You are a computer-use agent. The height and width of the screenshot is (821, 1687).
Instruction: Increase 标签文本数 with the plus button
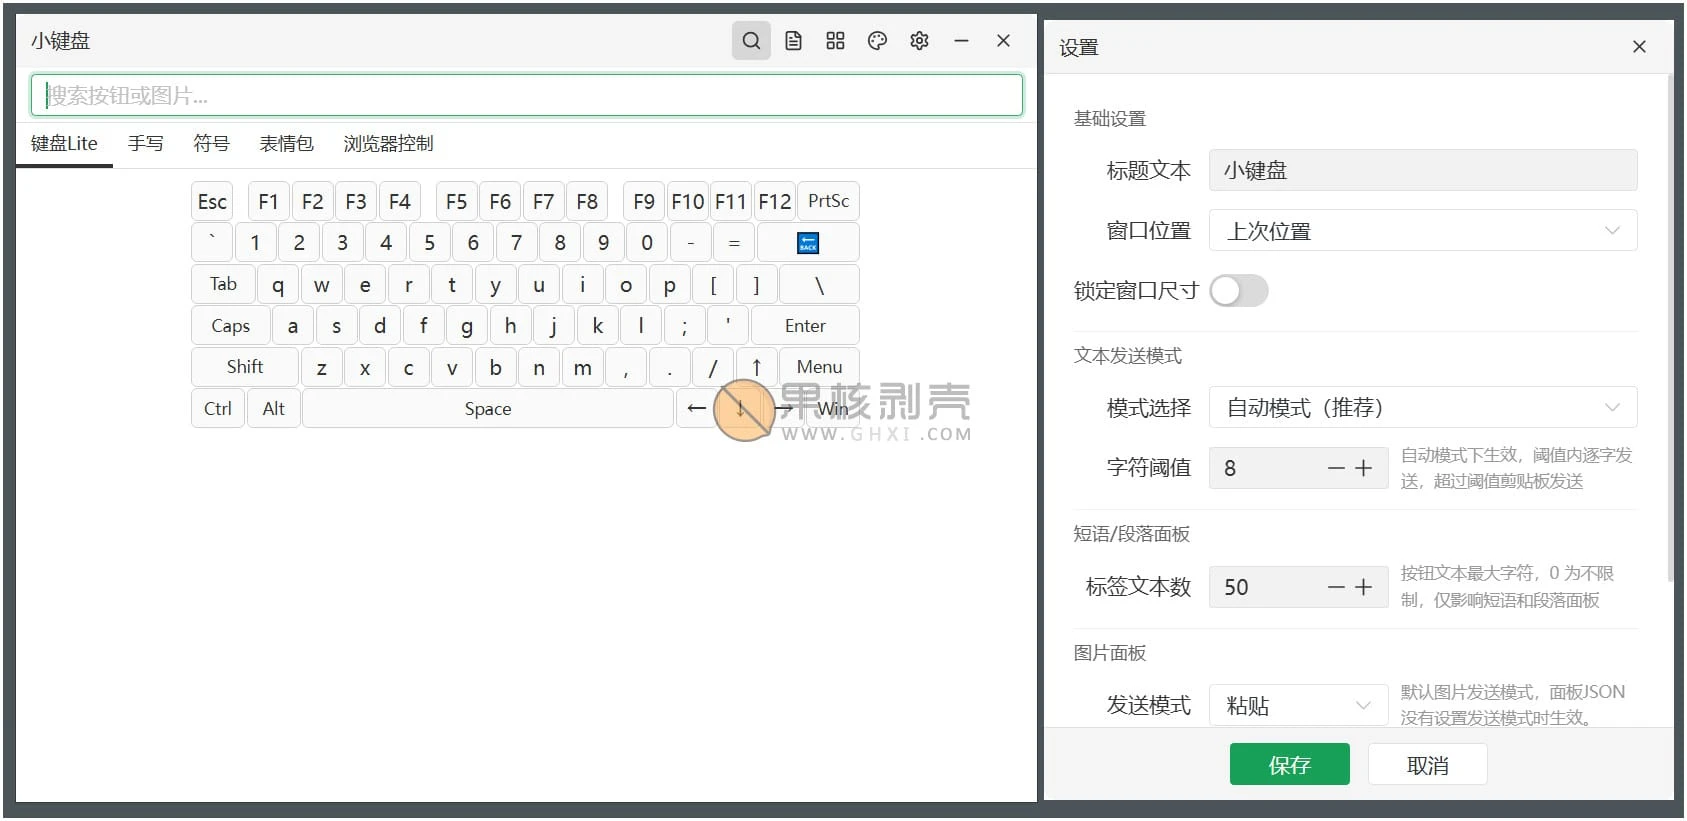1364,587
